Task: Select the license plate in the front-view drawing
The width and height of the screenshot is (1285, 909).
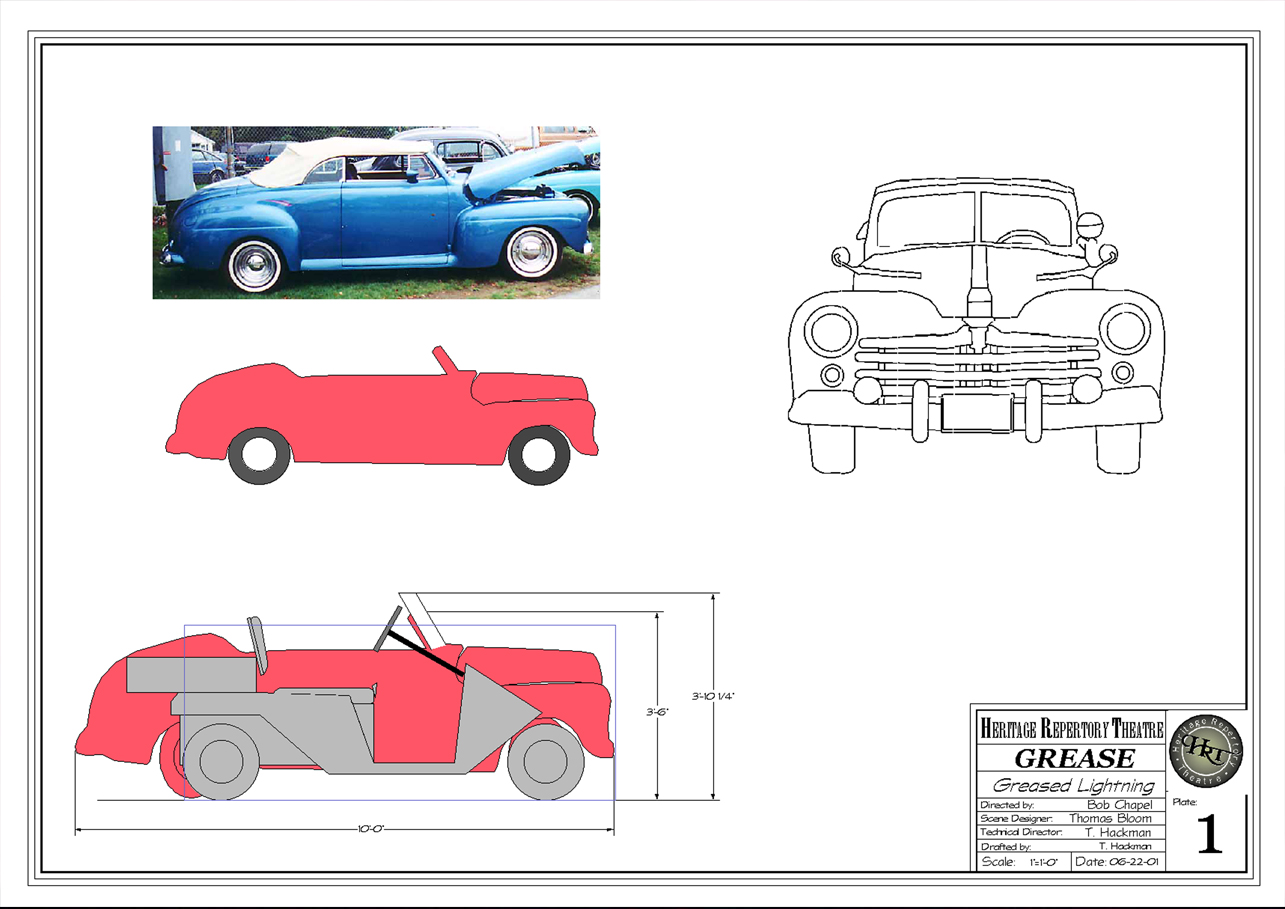Action: [976, 413]
